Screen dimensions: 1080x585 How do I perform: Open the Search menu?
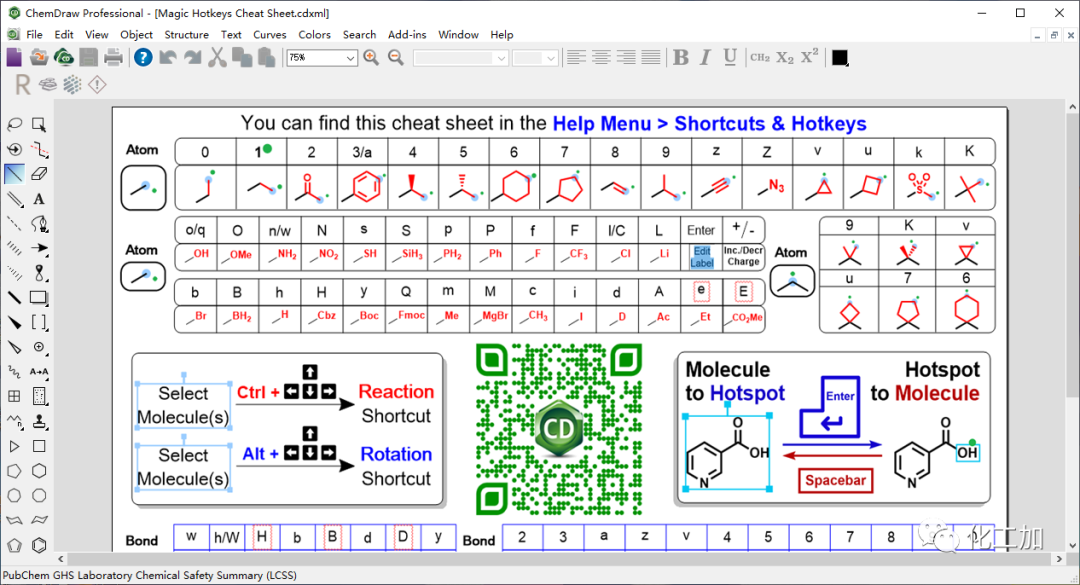[360, 34]
